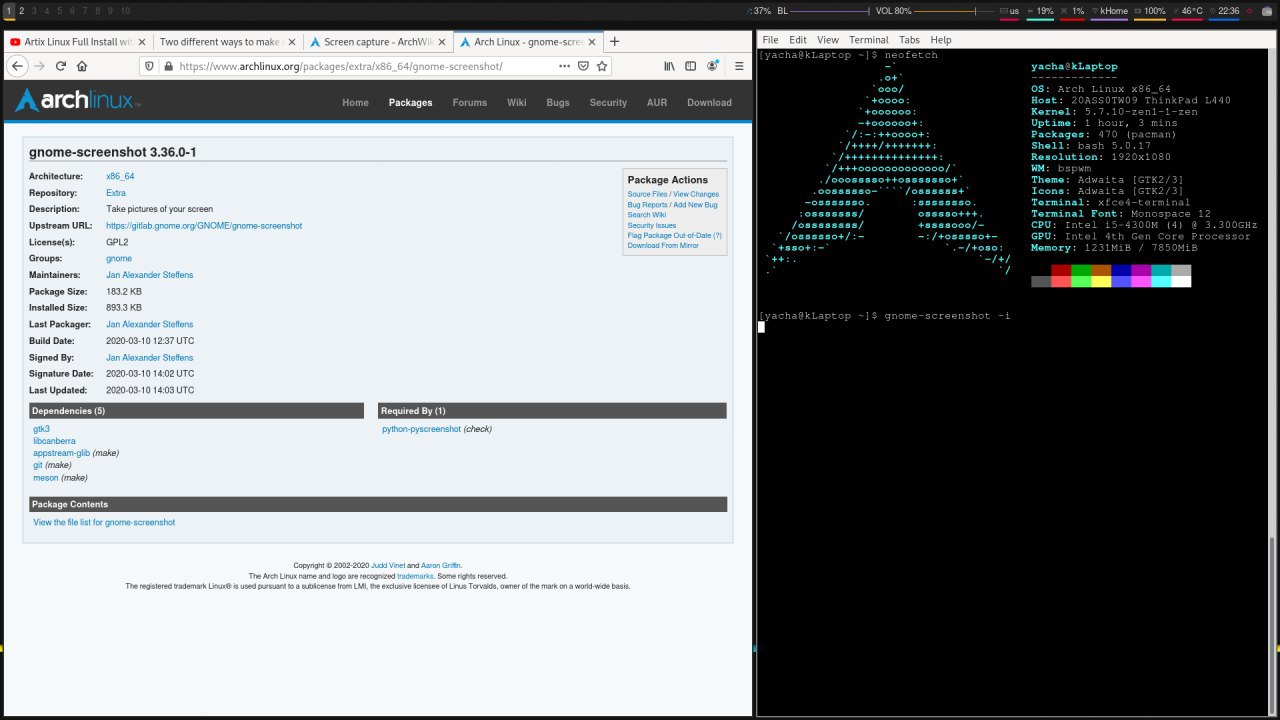This screenshot has width=1280, height=720.
Task: Switch to Artix Linux Full Install tab
Action: click(78, 42)
